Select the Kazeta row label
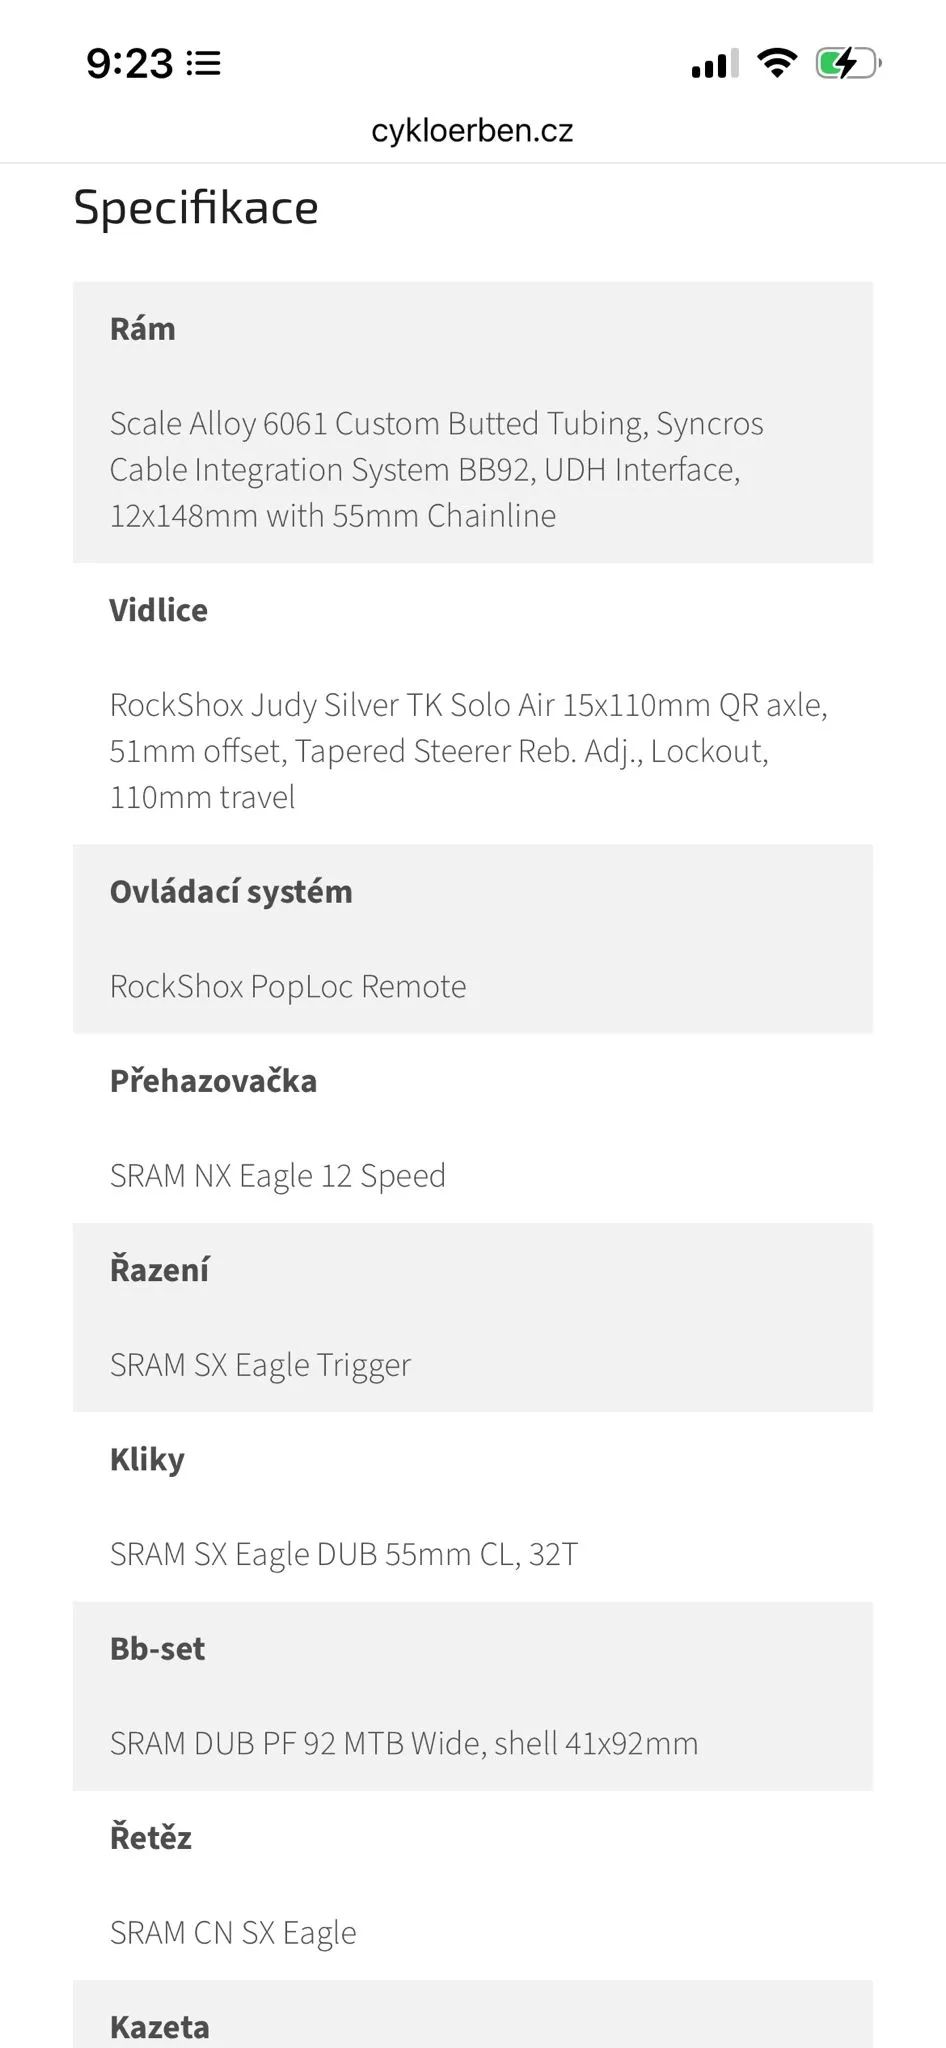 point(160,2027)
